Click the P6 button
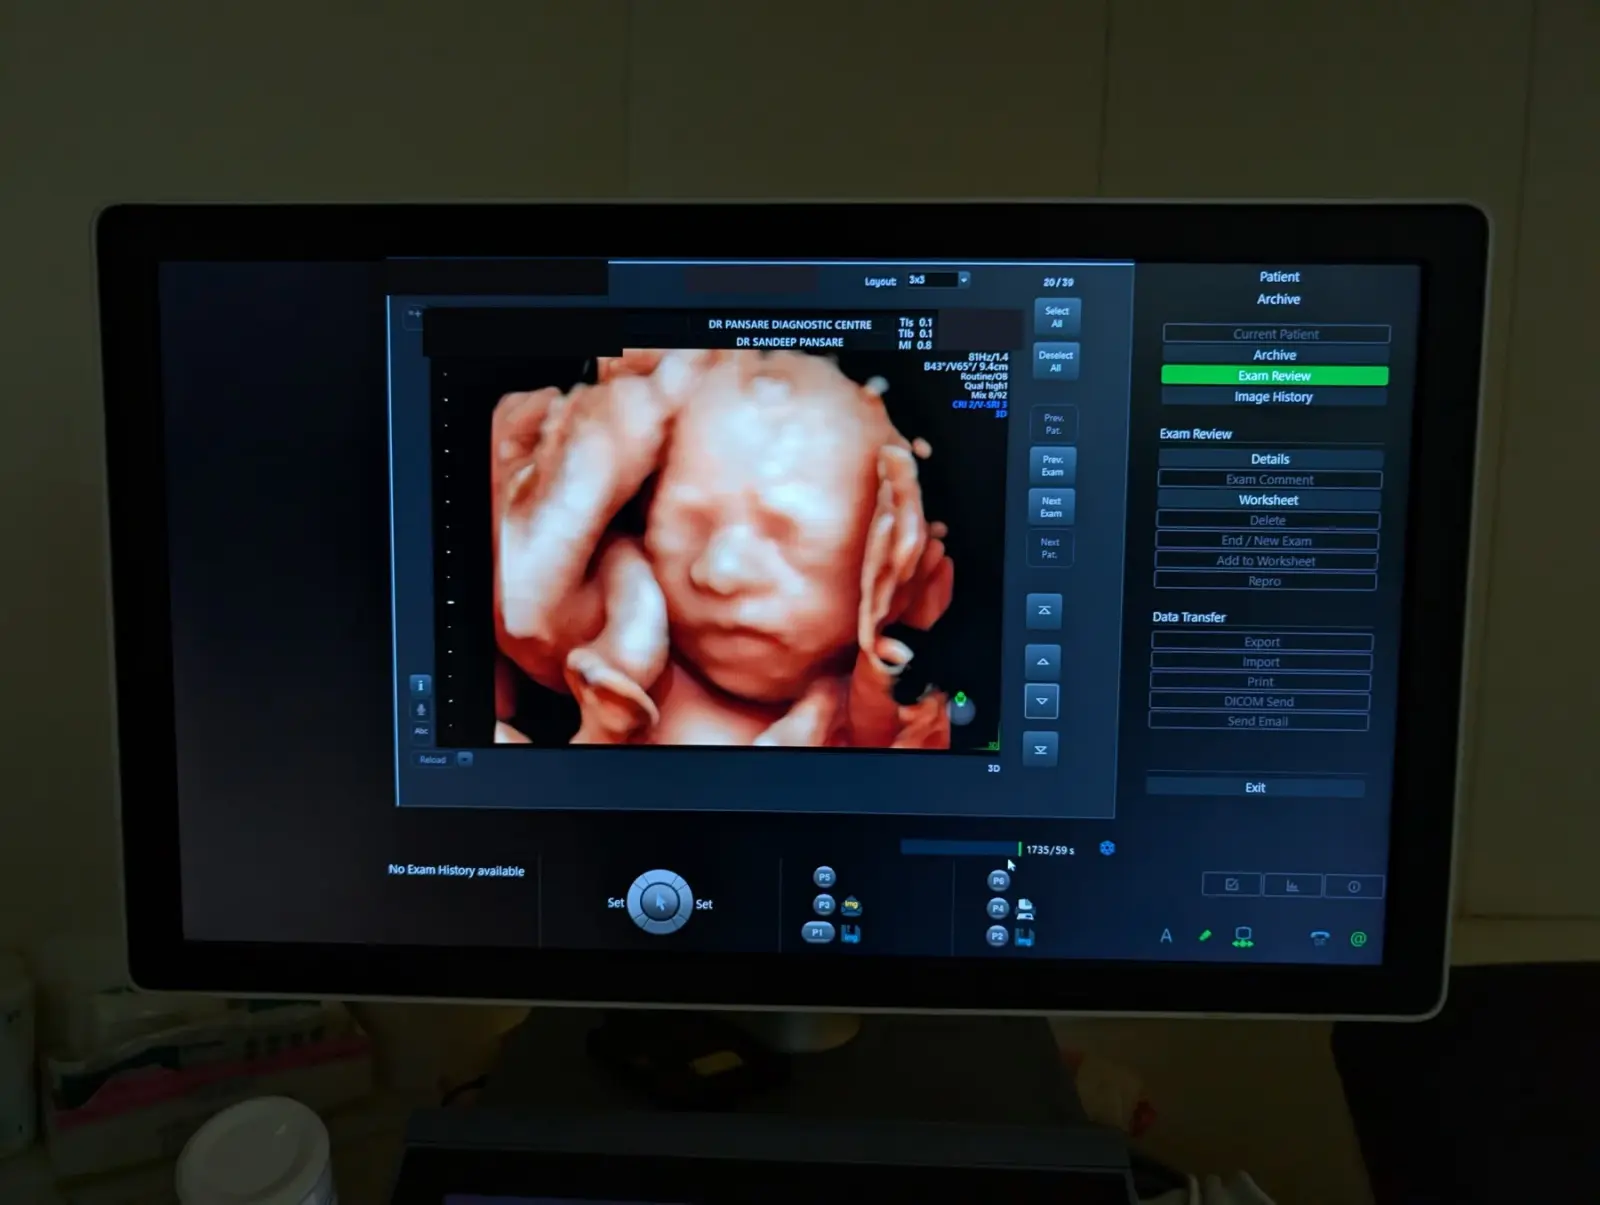Screen dimensions: 1600x1205 click(998, 881)
